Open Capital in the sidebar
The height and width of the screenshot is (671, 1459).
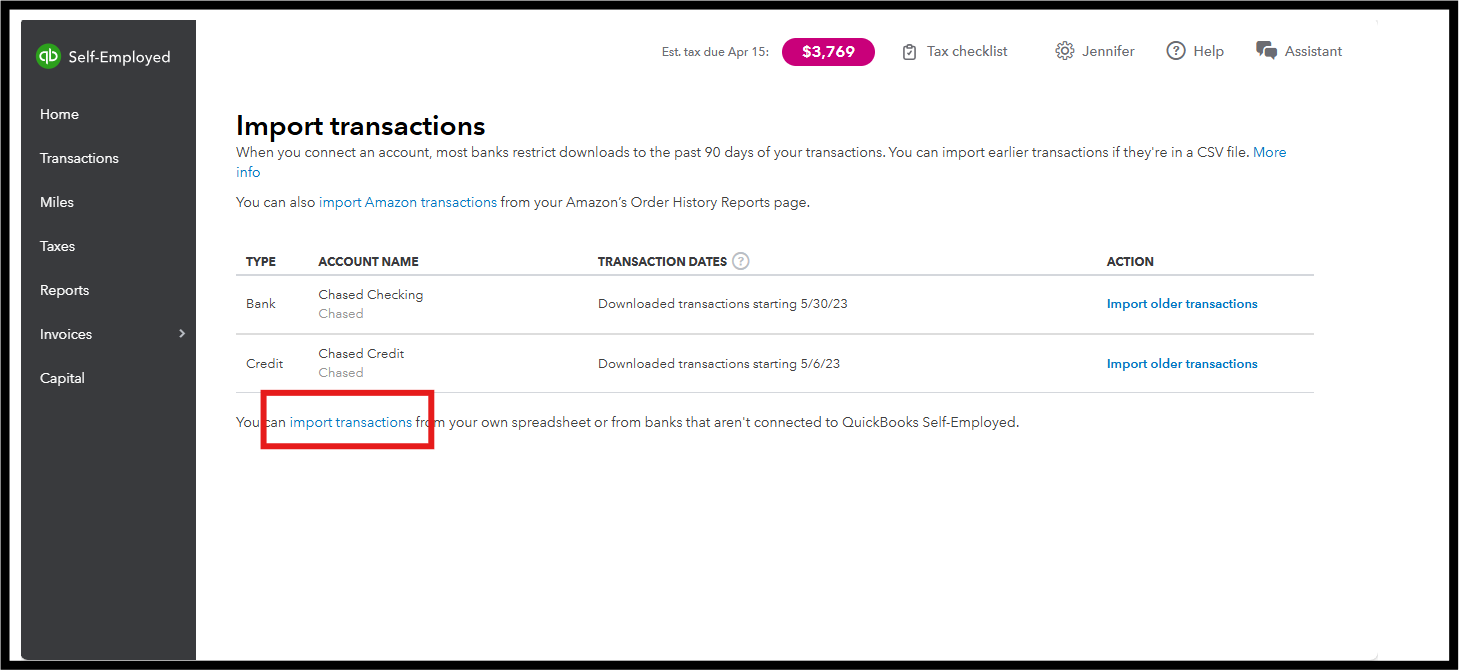[x=62, y=378]
